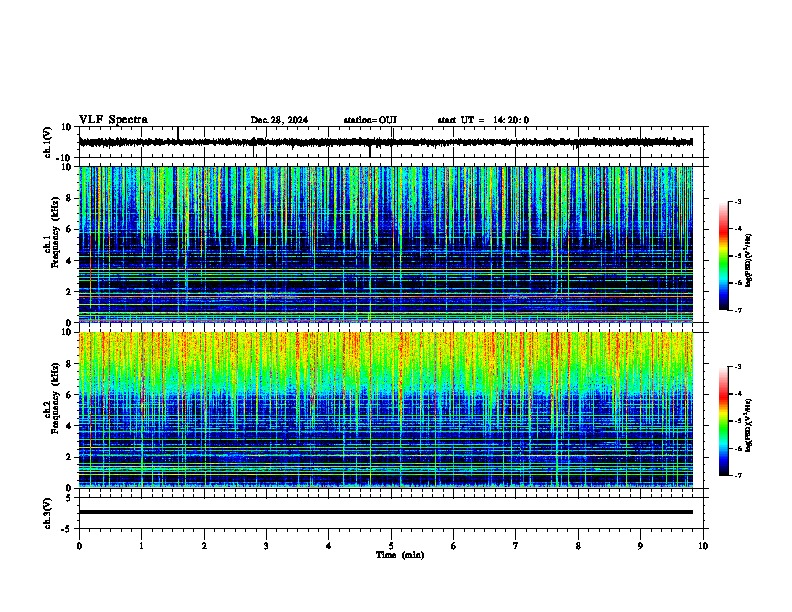Click the ch.1 spectrogram color scale bar
Image resolution: width=792 pixels, height=612 pixels.
coord(724,256)
